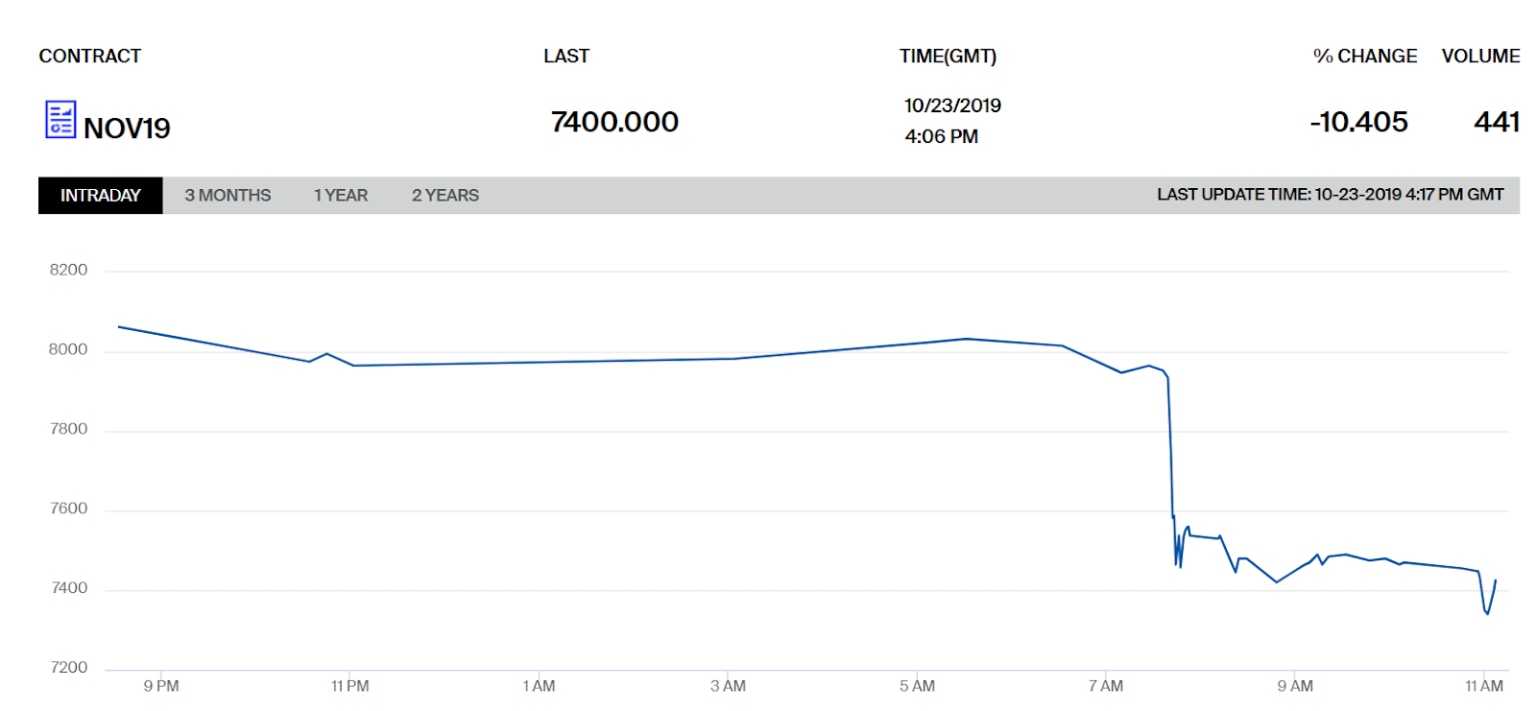Click the LAST column header

[566, 57]
